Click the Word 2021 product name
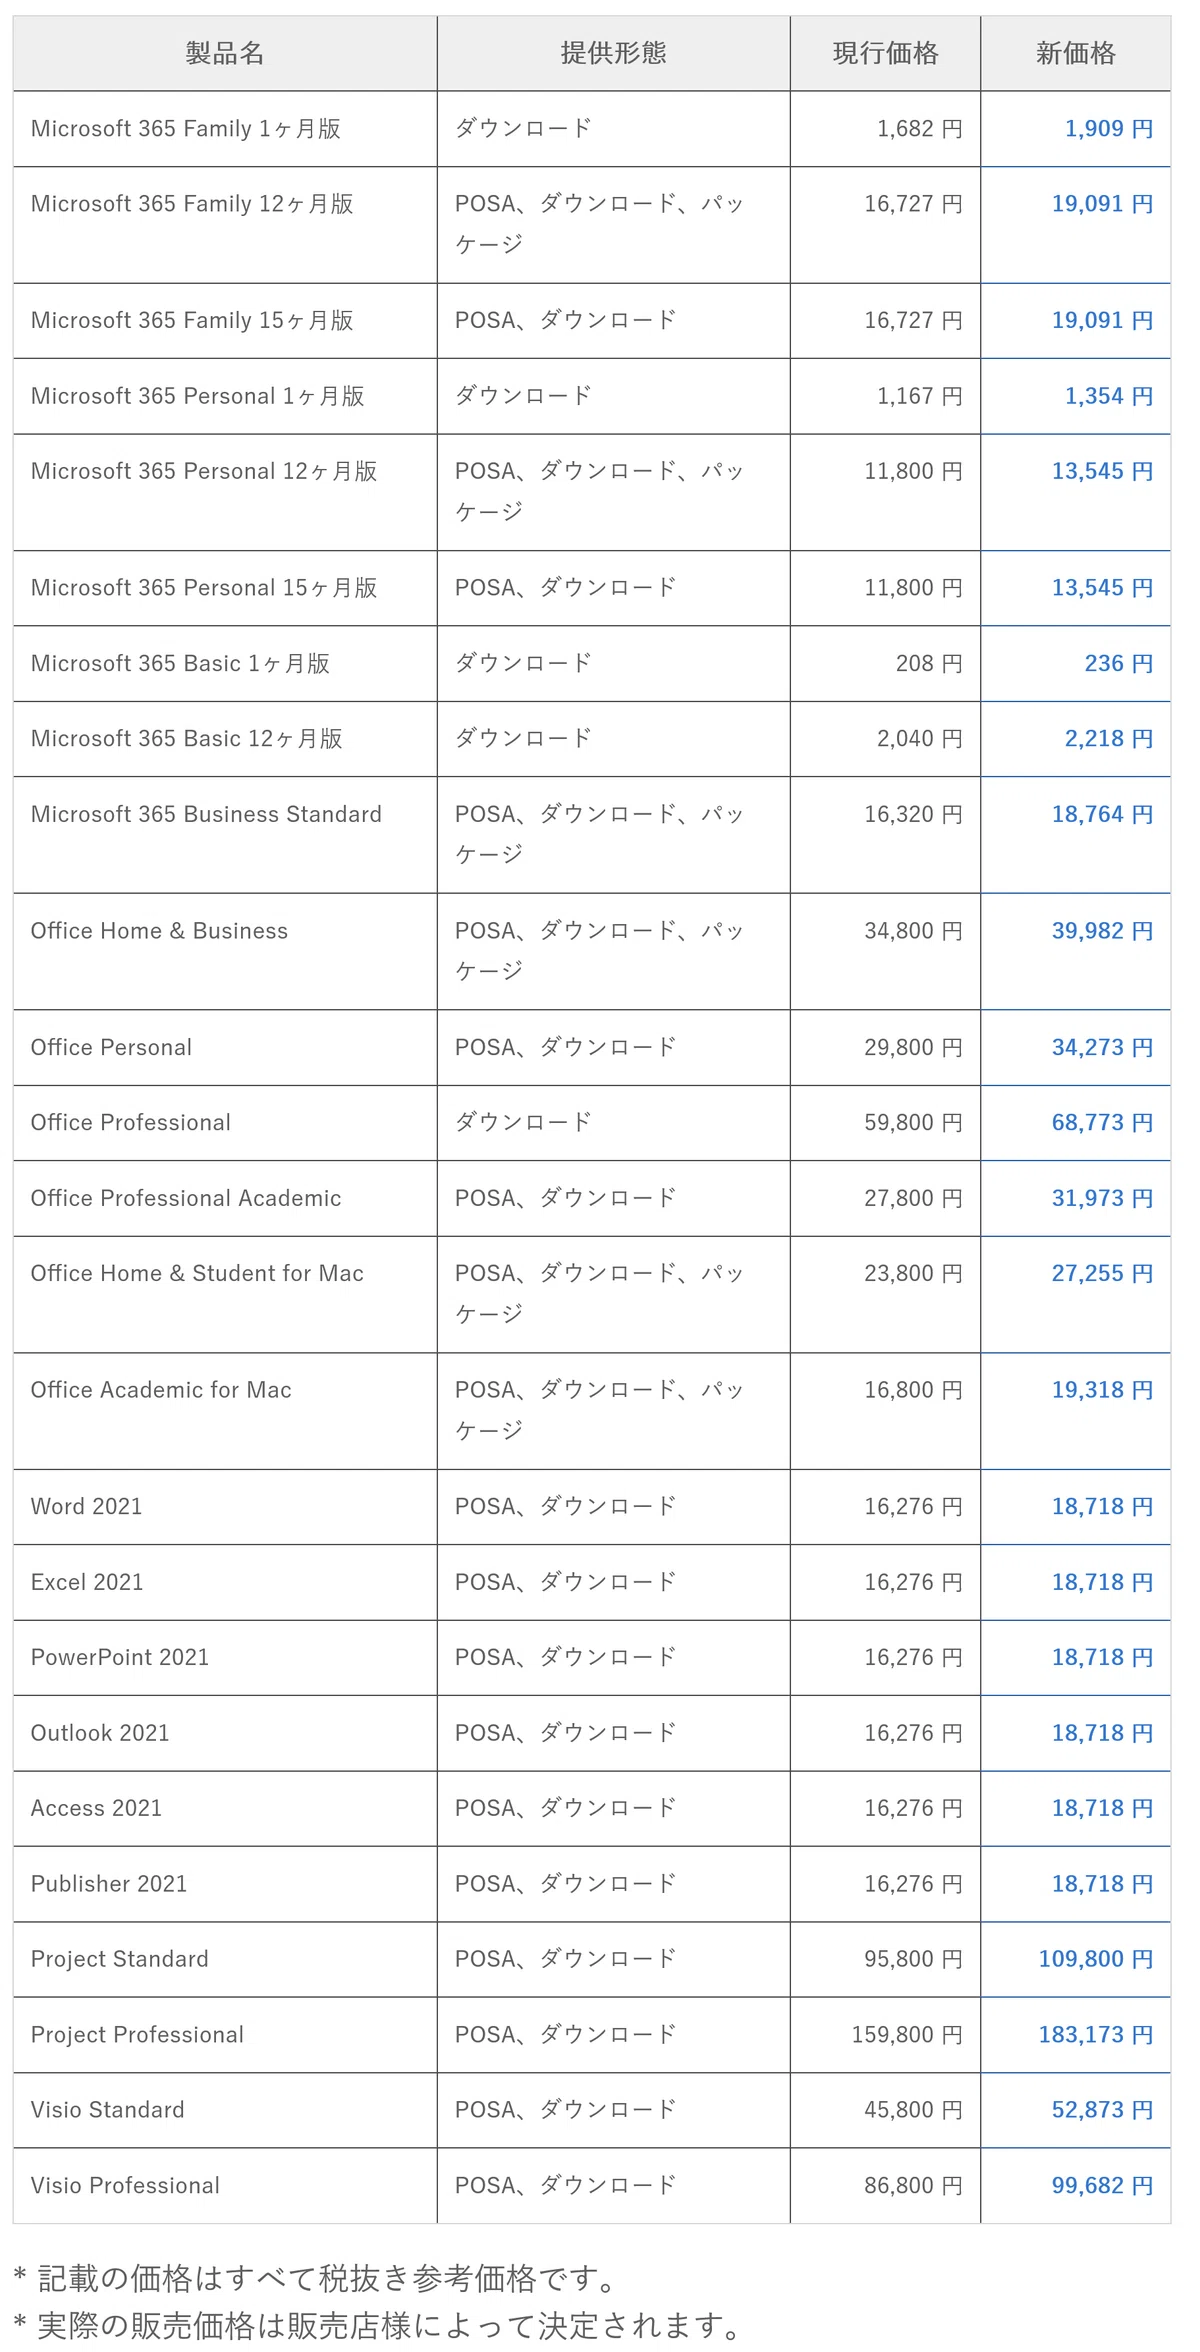1200x2352 pixels. (87, 1507)
